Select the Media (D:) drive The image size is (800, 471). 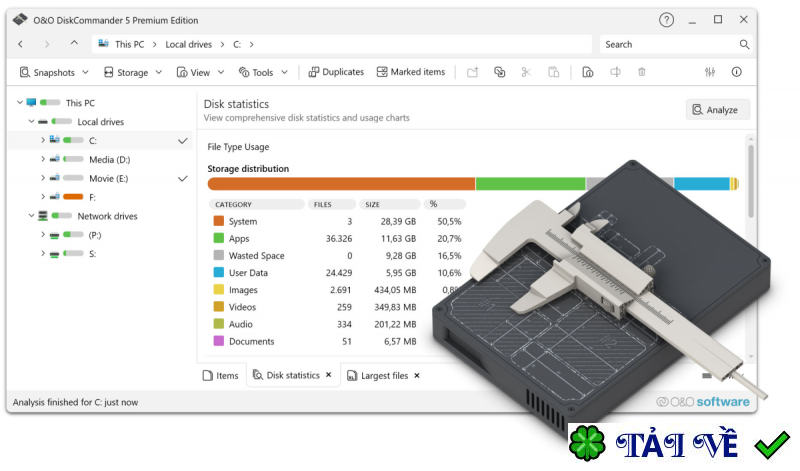109,160
